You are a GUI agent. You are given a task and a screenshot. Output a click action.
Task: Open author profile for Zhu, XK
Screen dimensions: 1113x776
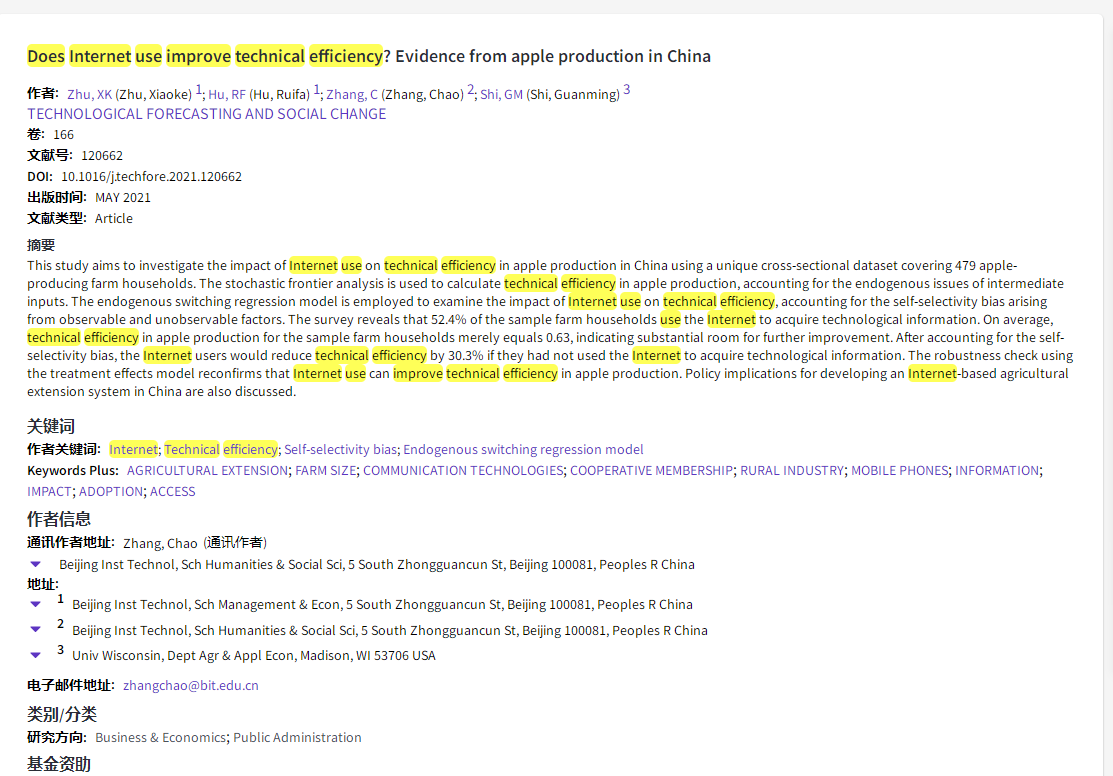tap(89, 94)
